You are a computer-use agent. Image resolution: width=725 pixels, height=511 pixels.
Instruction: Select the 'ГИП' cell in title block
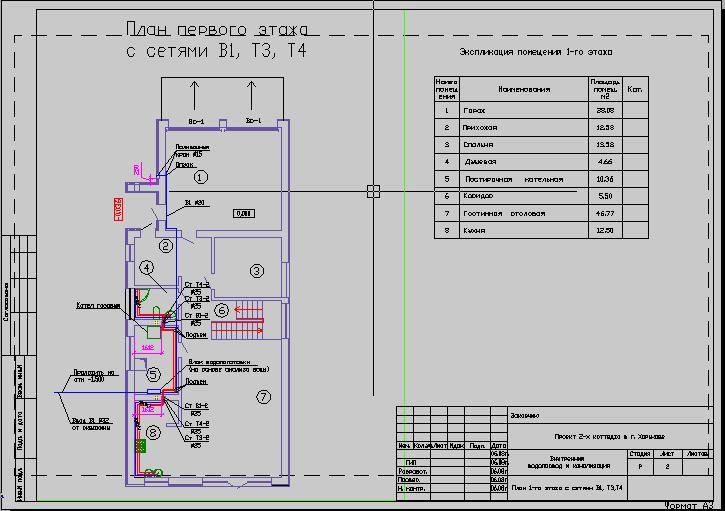click(x=412, y=462)
